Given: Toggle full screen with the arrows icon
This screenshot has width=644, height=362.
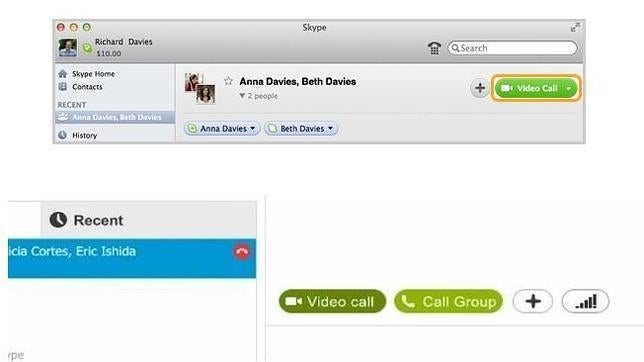Looking at the screenshot, I should pos(575,28).
